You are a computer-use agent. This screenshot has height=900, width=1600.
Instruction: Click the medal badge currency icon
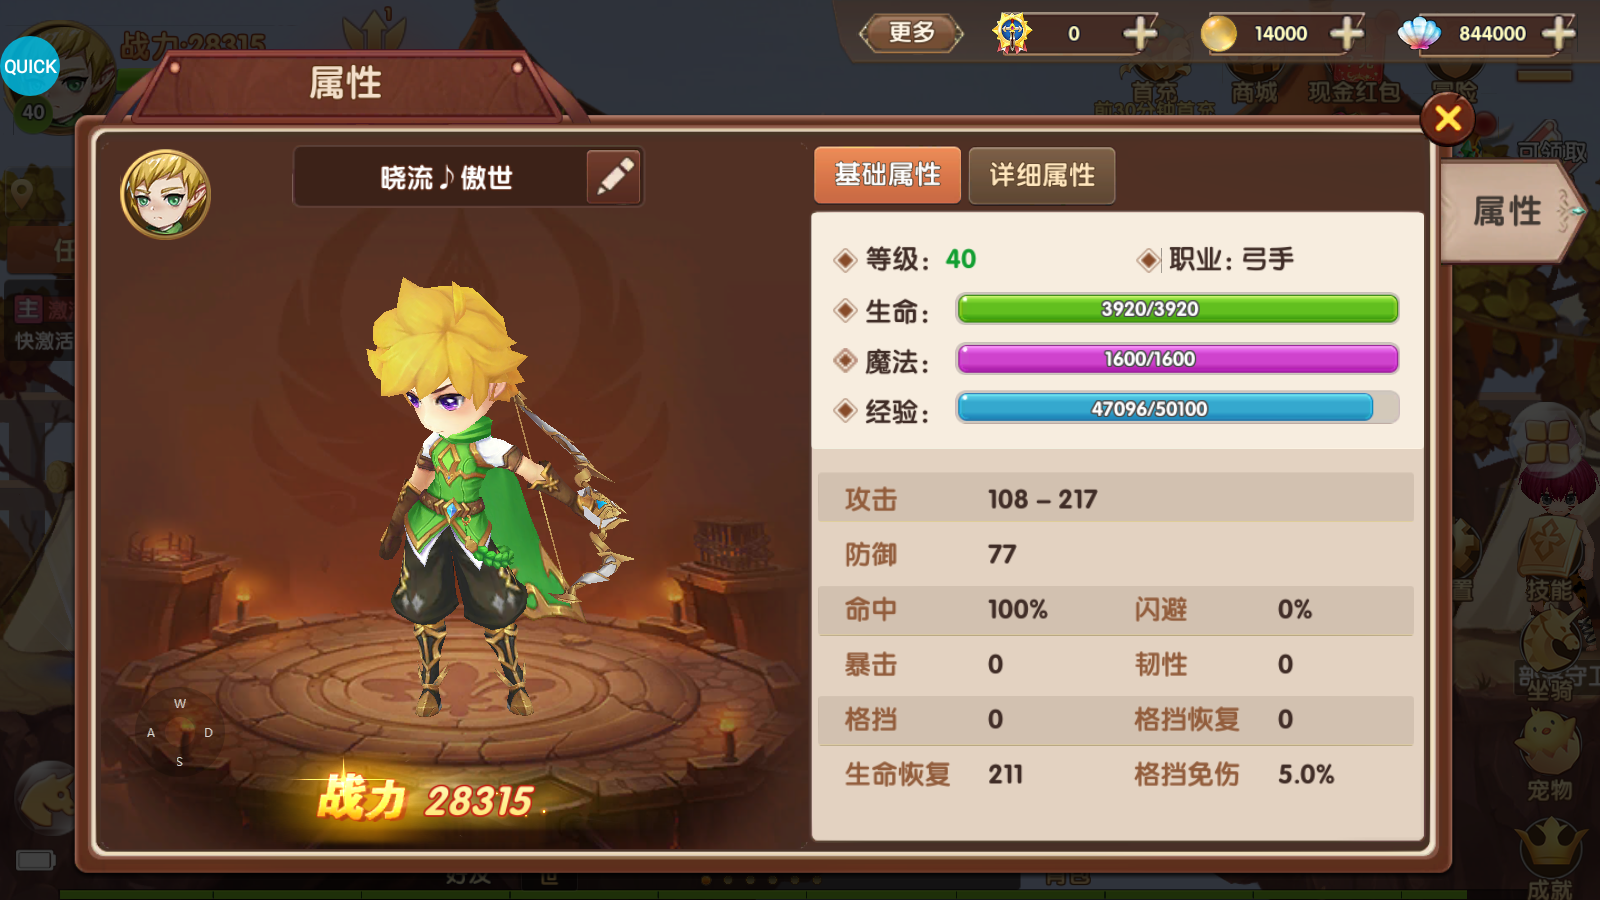pos(1012,33)
